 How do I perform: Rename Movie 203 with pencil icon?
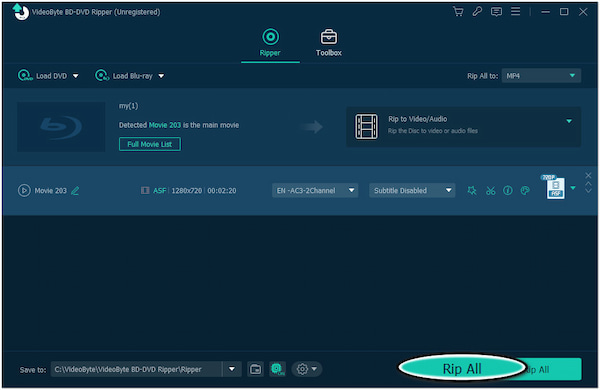pyautogui.click(x=75, y=191)
